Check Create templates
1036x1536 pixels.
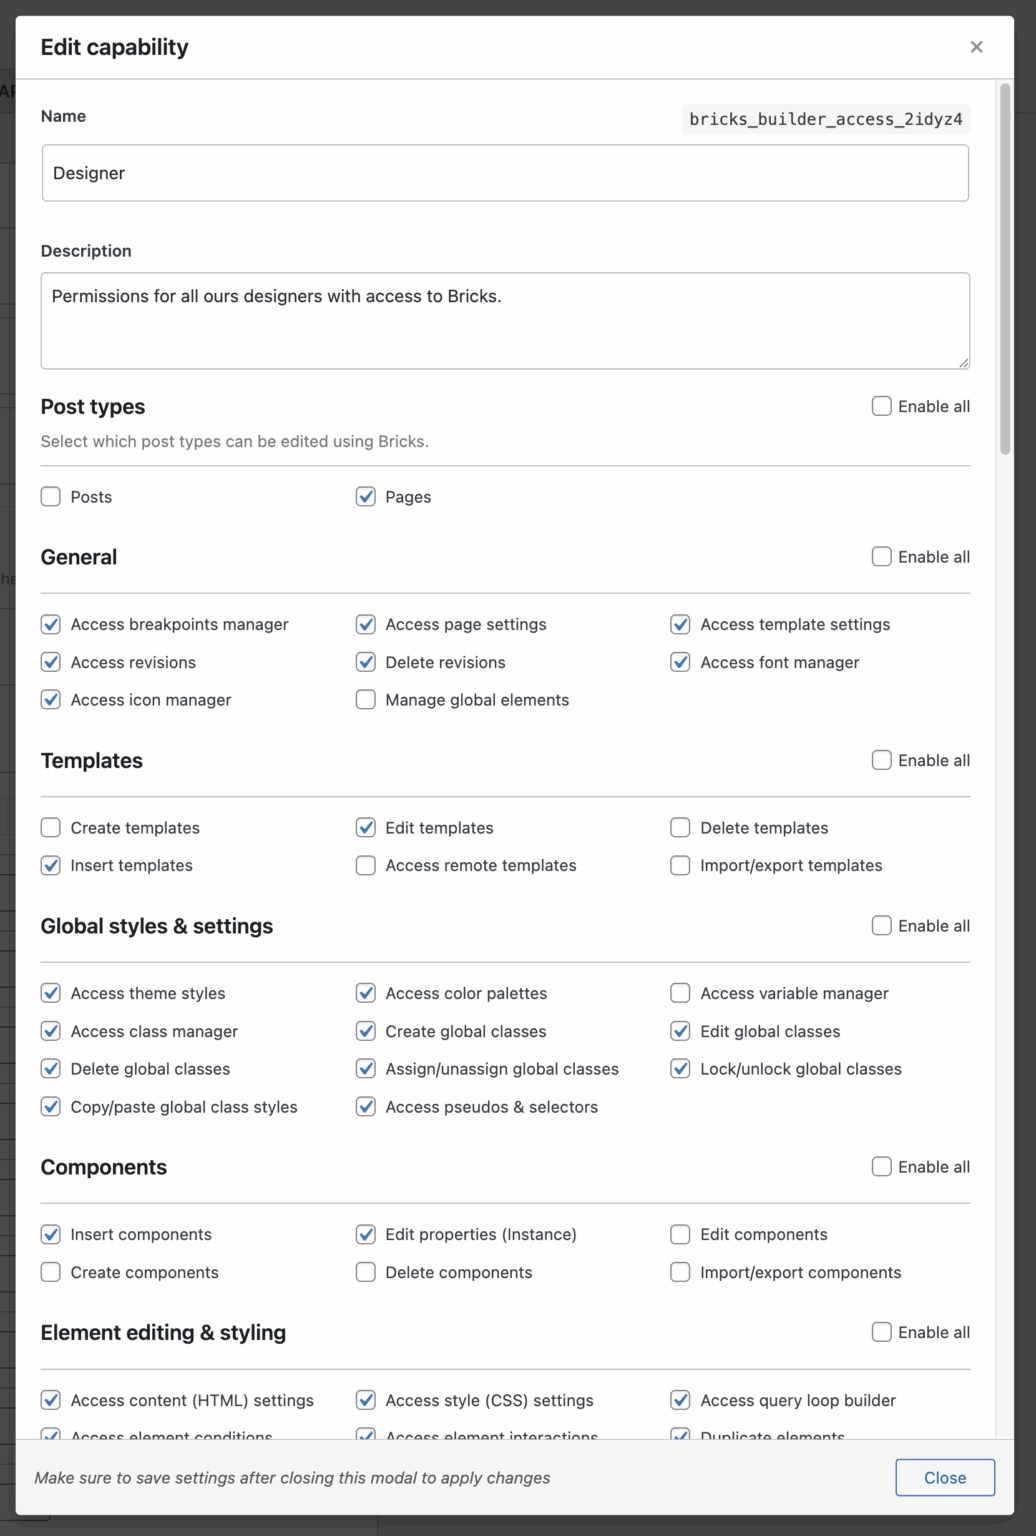pos(50,827)
